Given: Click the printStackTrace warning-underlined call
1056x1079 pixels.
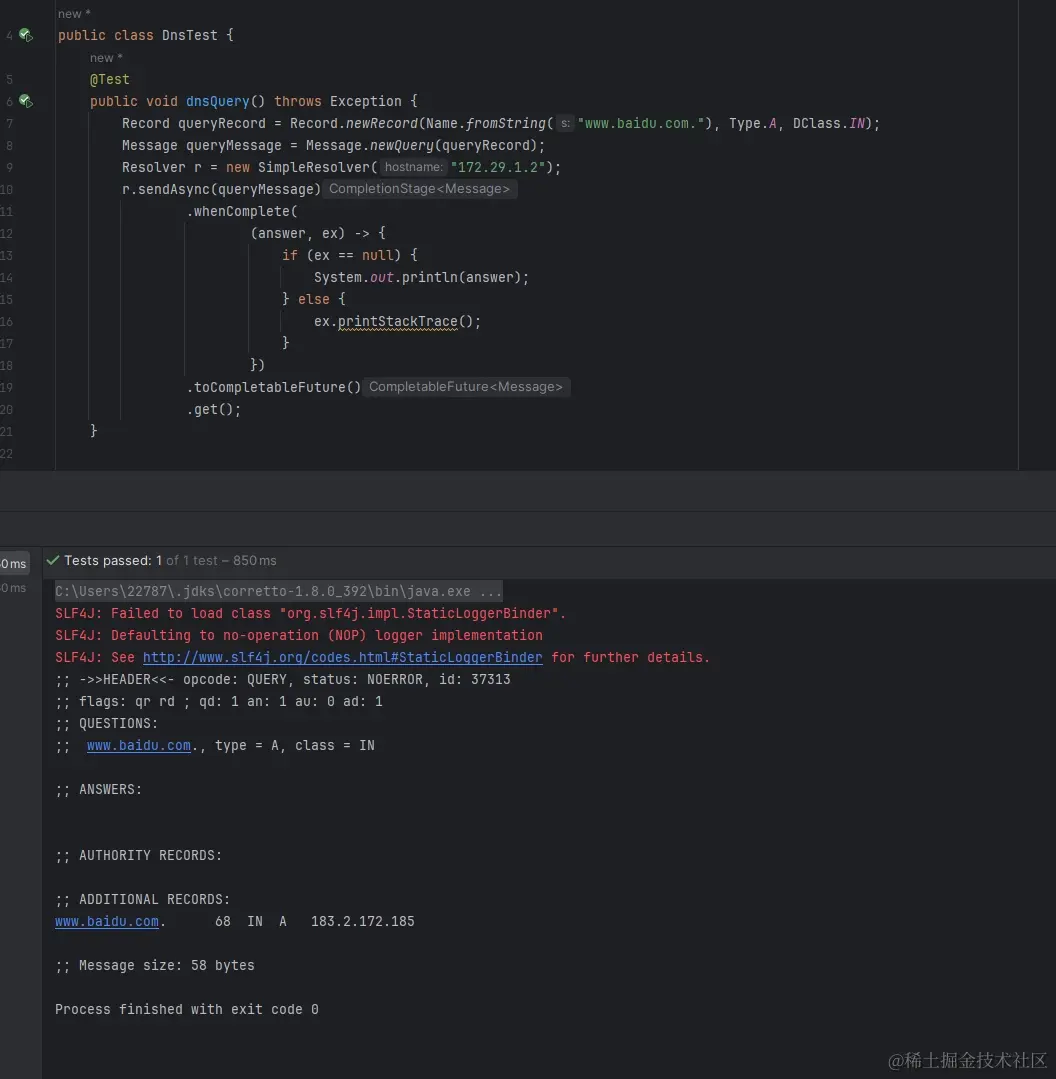Looking at the screenshot, I should [398, 321].
